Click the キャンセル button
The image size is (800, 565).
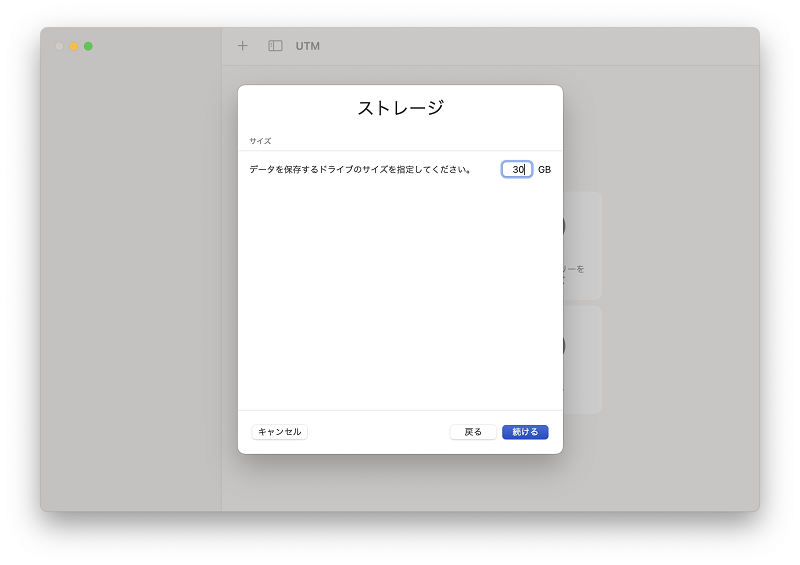click(x=280, y=432)
